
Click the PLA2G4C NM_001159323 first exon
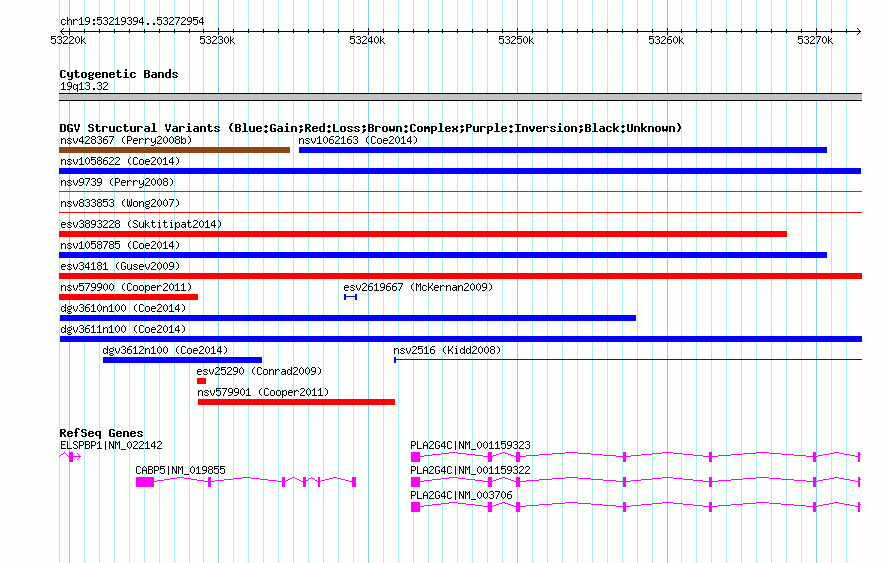[x=415, y=457]
